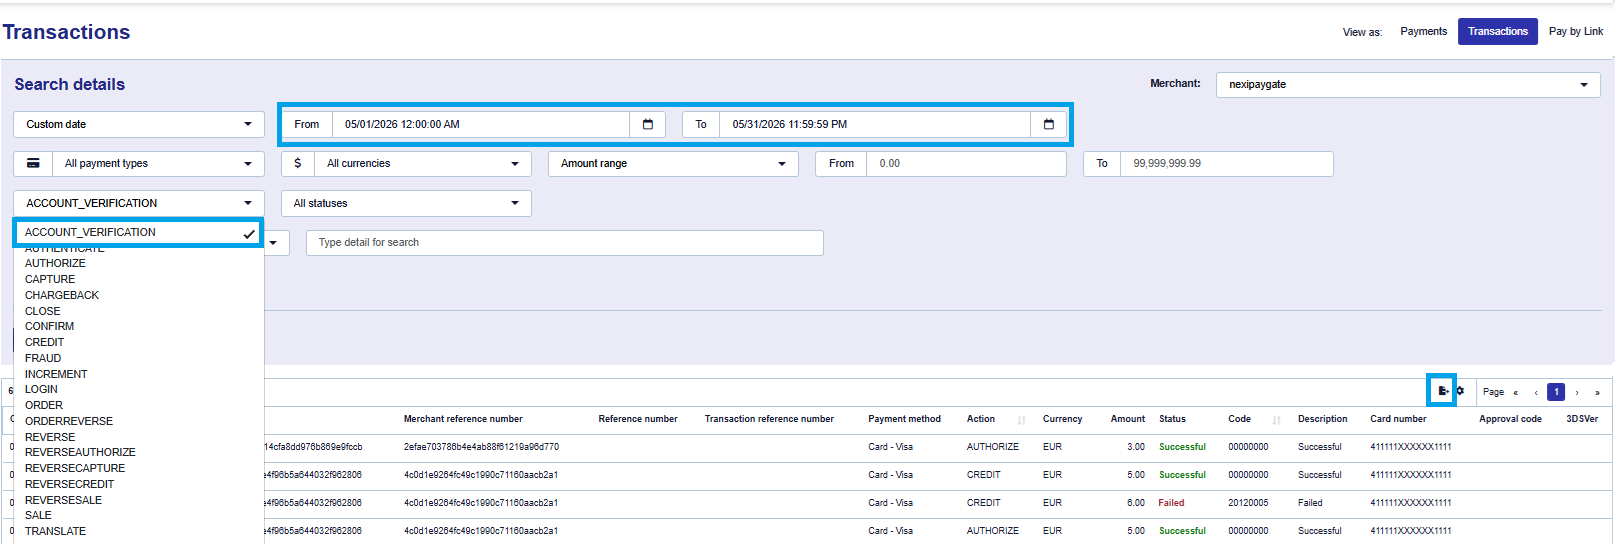Open the From date calendar picker
The width and height of the screenshot is (1615, 544).
coord(648,124)
